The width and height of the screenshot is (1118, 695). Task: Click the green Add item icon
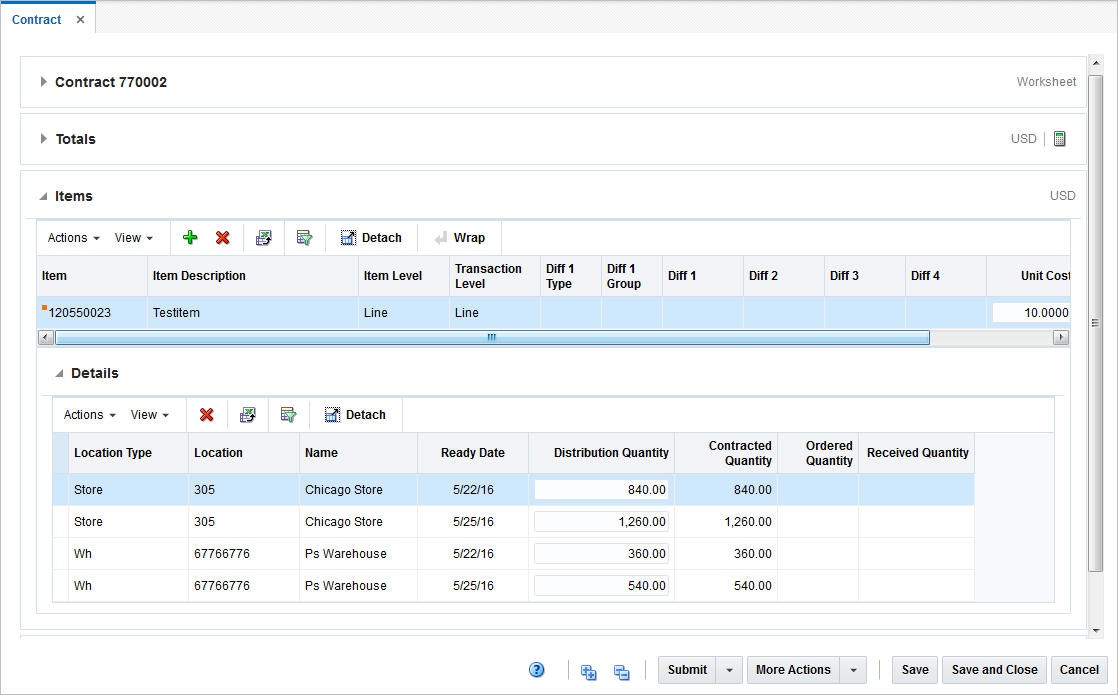pos(190,238)
